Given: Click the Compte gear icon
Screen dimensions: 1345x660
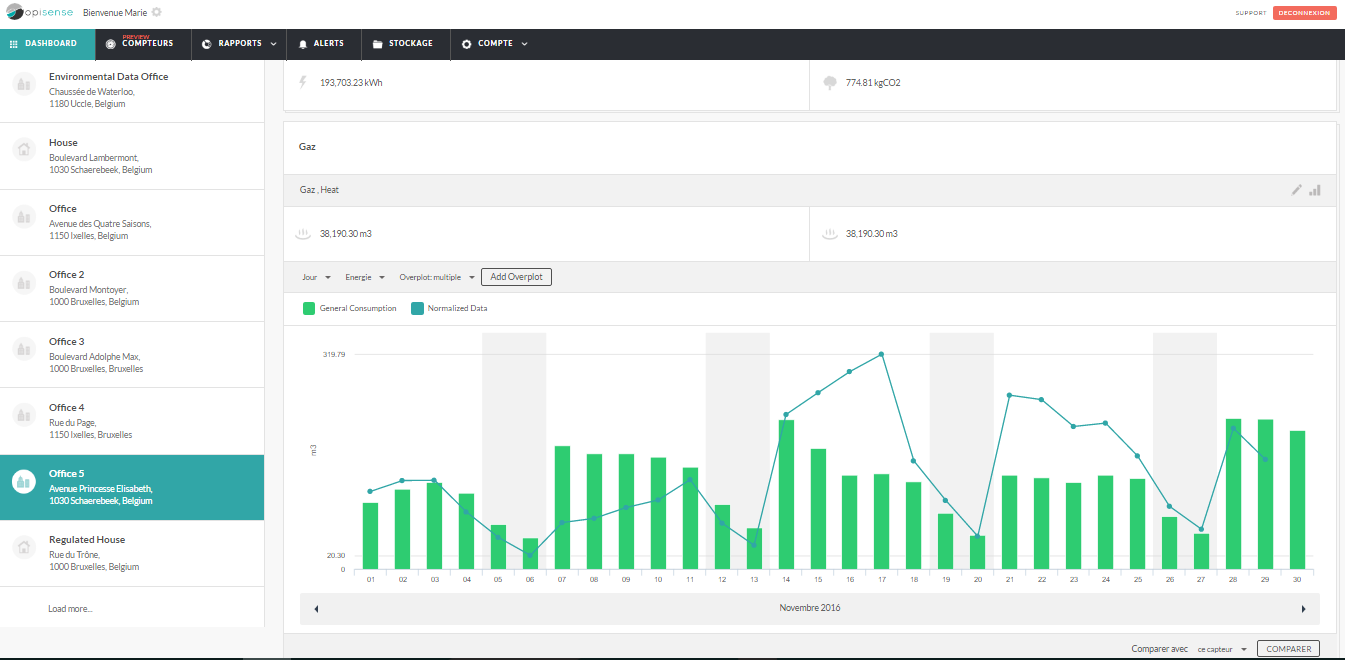Looking at the screenshot, I should click(x=467, y=44).
